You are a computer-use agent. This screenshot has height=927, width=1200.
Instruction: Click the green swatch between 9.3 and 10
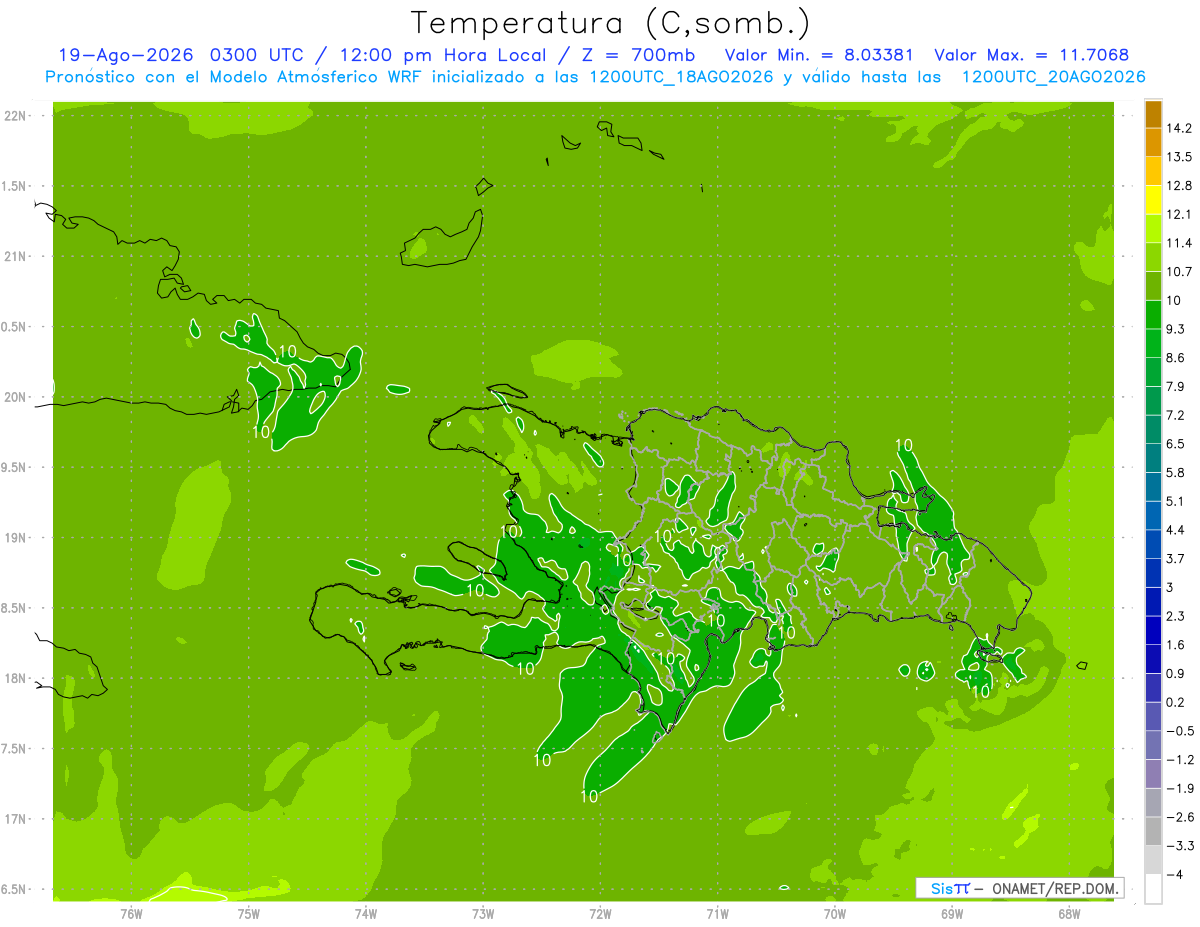click(1153, 314)
